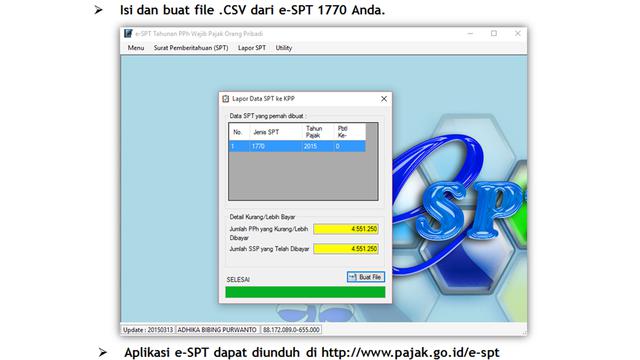Click the green SELESAI progress bar
Image resolution: width=640 pixels, height=360 pixels.
[x=305, y=292]
